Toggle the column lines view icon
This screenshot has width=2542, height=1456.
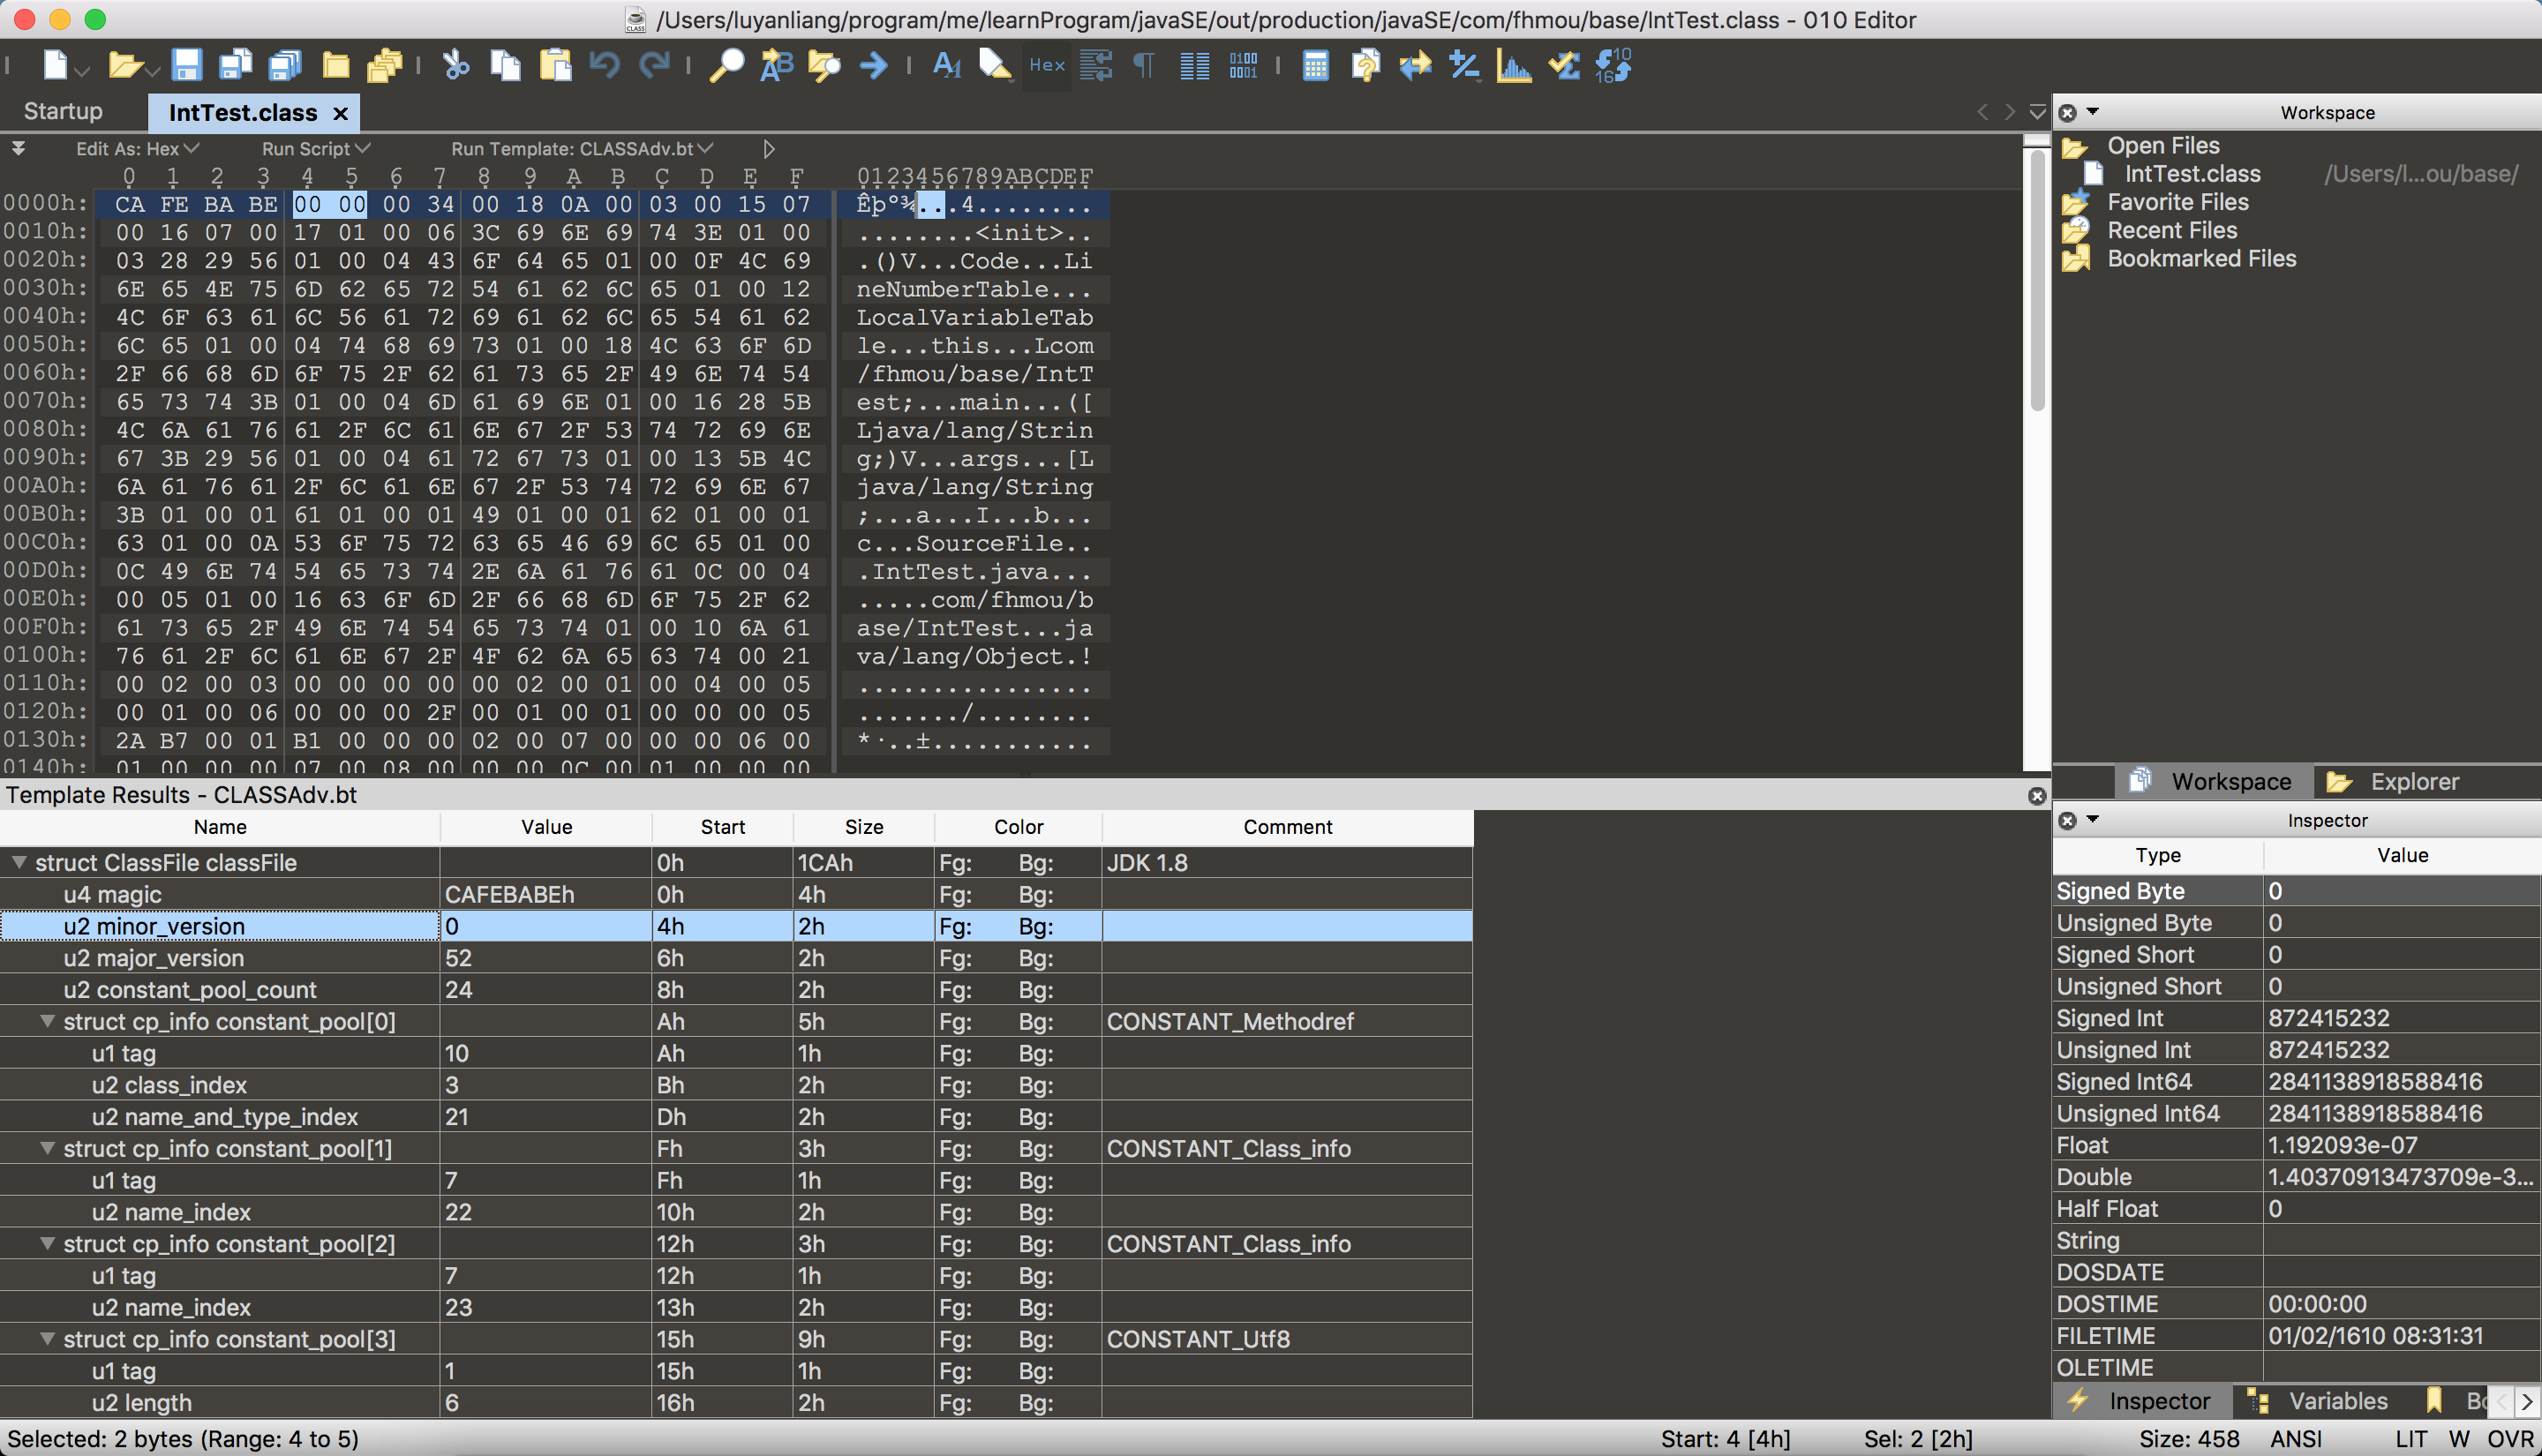1194,66
